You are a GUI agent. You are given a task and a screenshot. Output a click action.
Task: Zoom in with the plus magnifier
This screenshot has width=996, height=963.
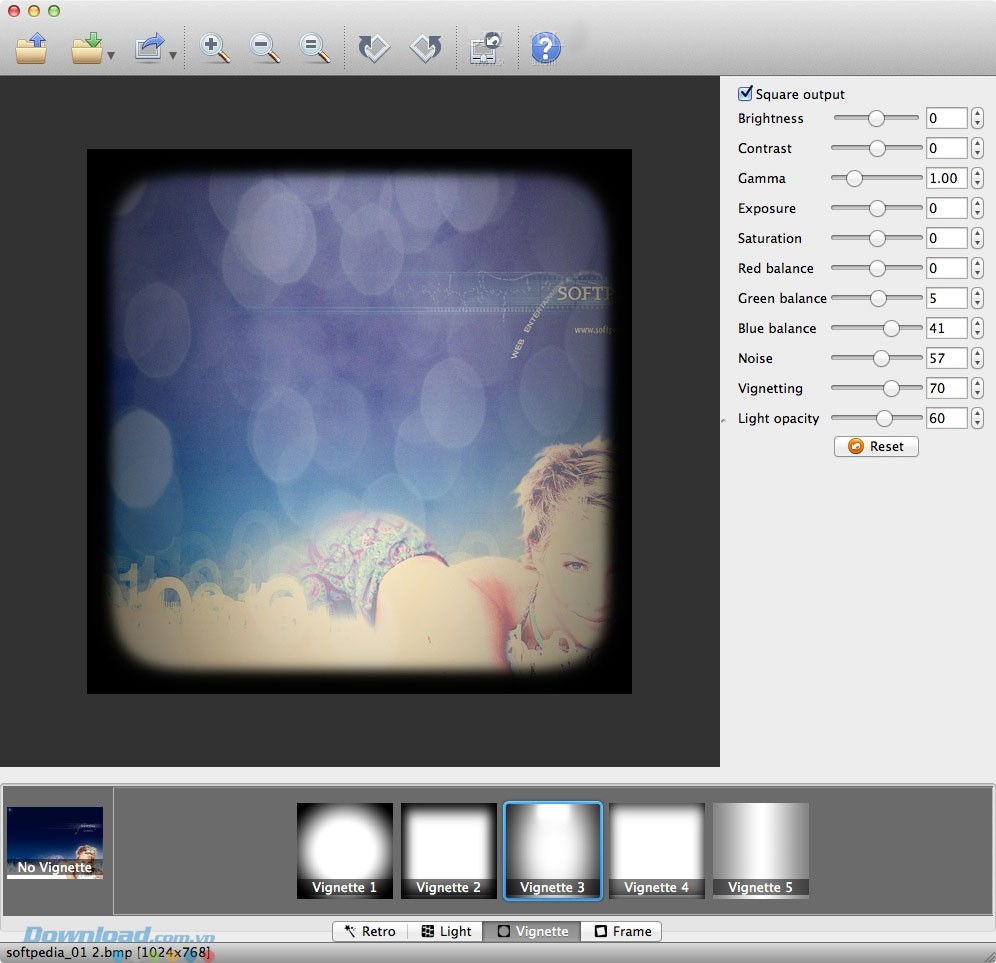click(215, 48)
